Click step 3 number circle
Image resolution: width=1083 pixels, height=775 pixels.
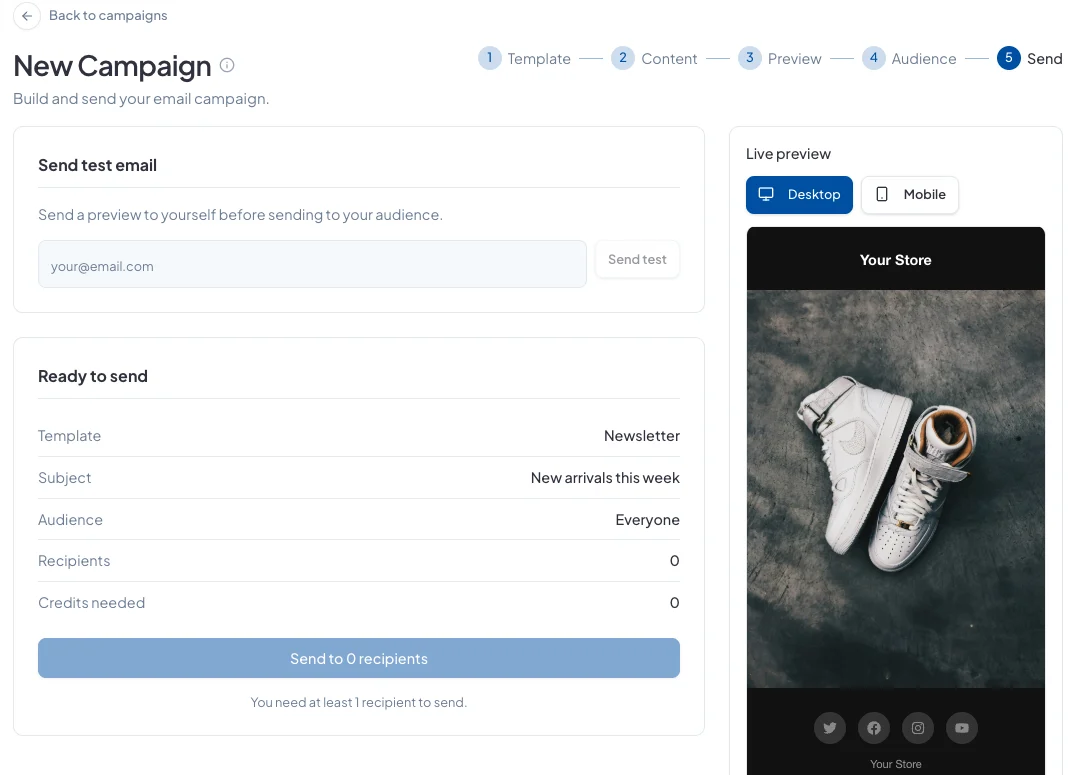pos(749,58)
